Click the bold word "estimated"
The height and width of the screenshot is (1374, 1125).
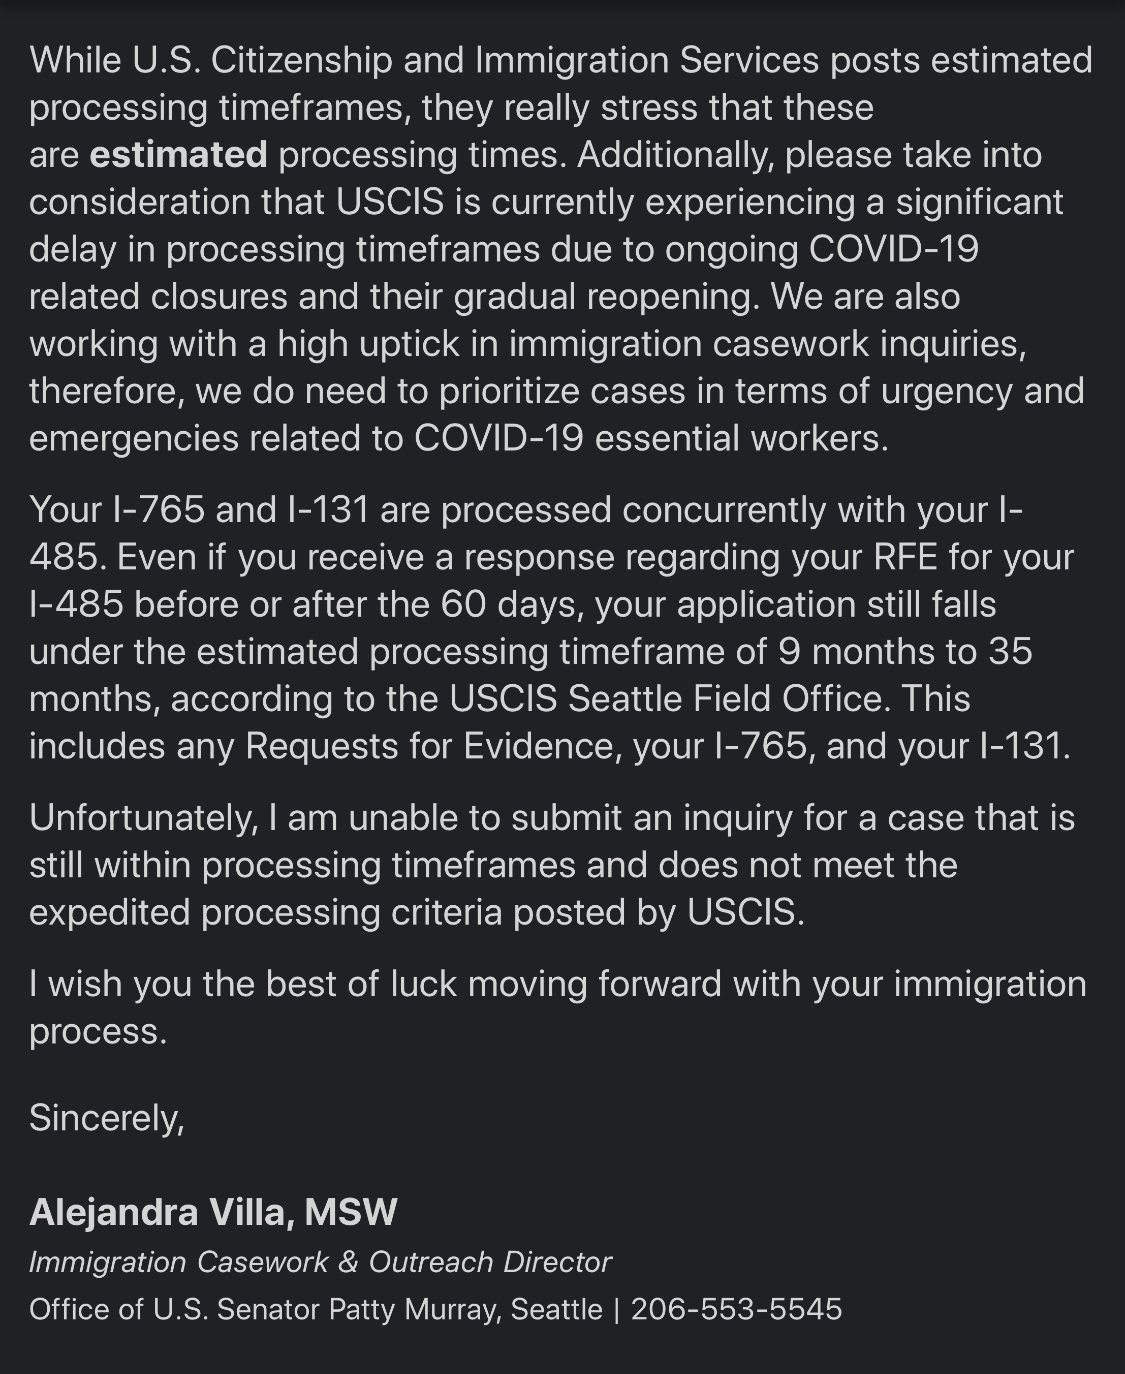tap(178, 155)
